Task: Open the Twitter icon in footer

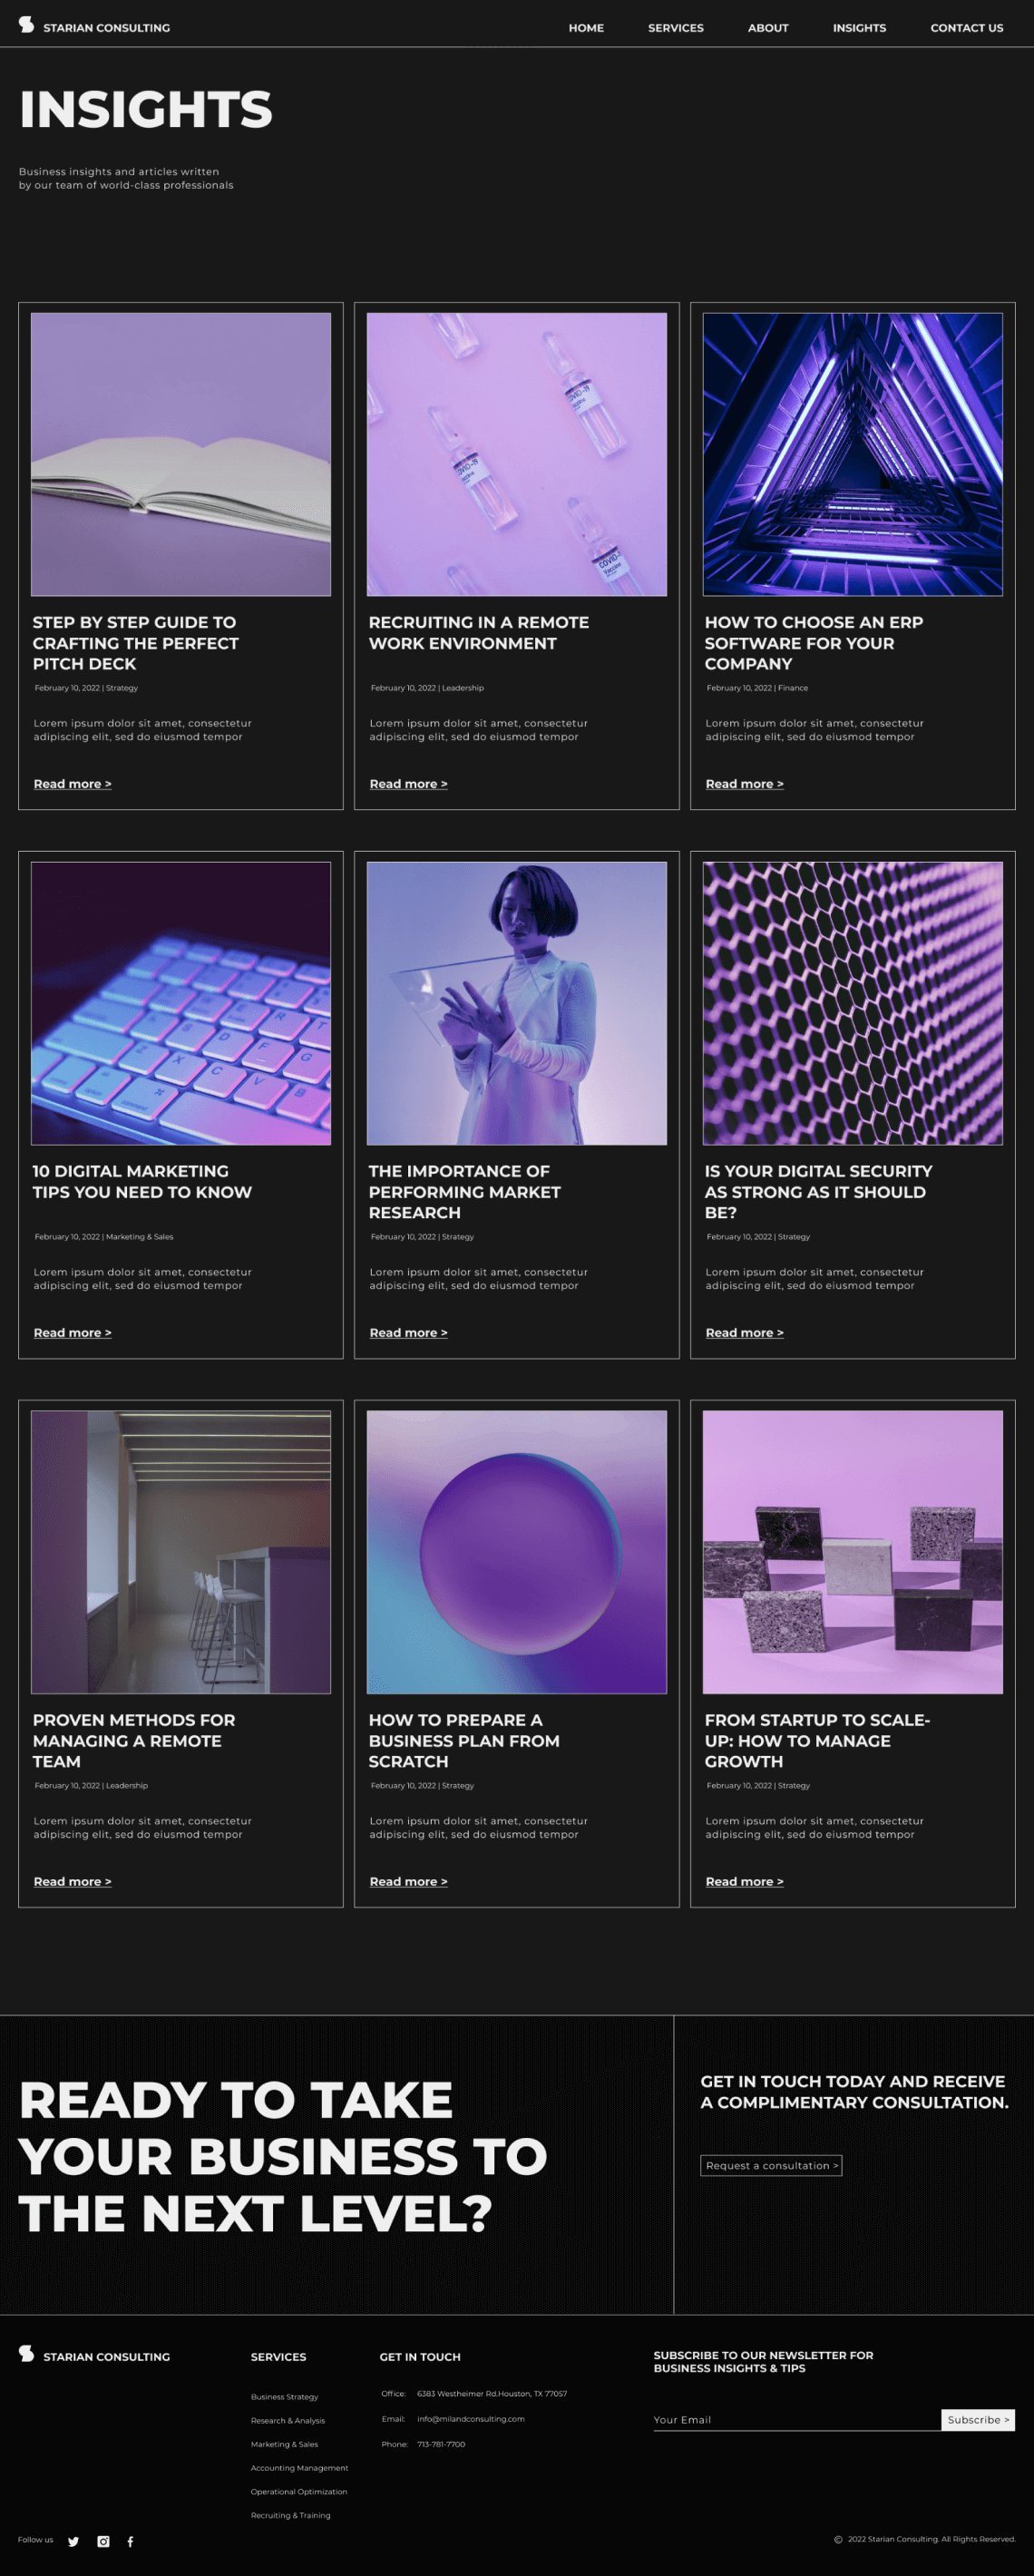Action: pos(73,2541)
